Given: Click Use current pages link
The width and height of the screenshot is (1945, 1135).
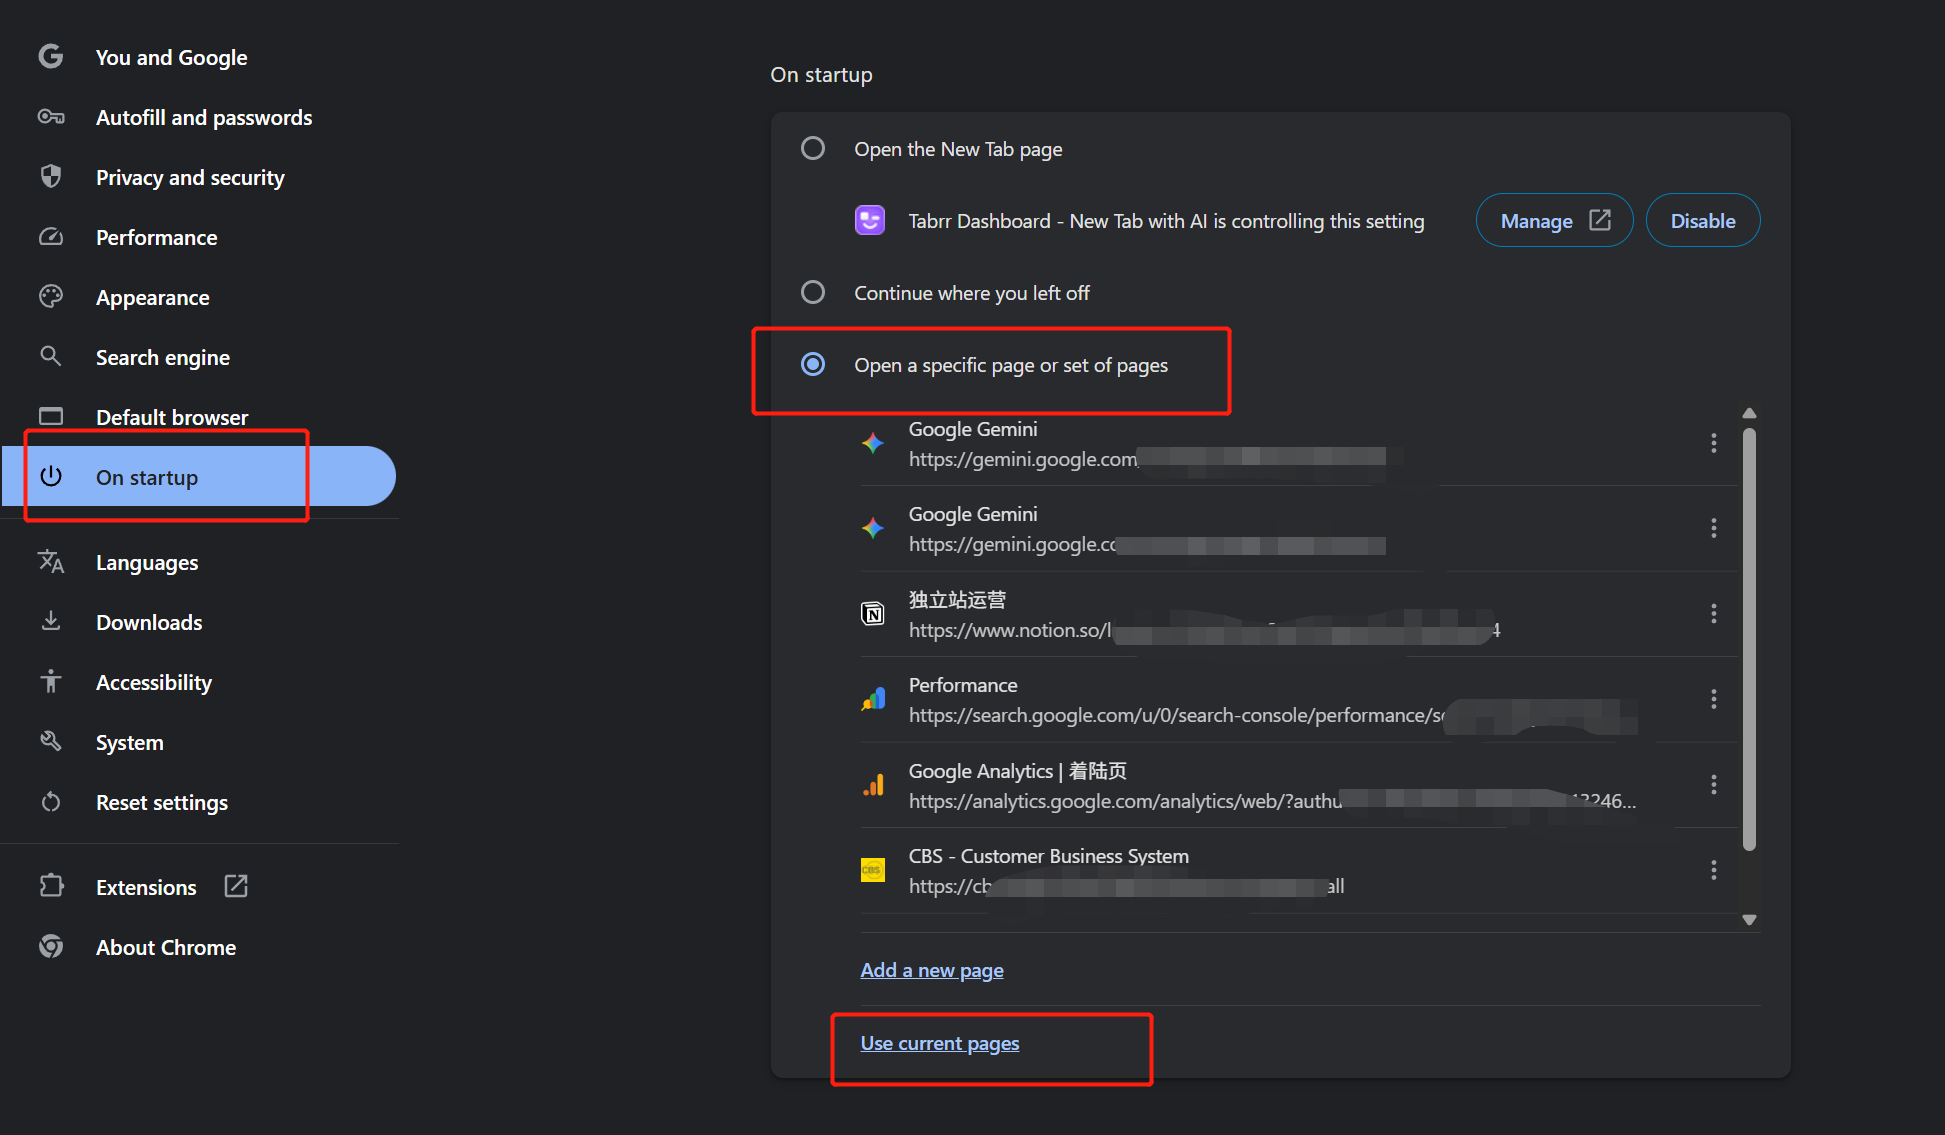Looking at the screenshot, I should coord(940,1043).
